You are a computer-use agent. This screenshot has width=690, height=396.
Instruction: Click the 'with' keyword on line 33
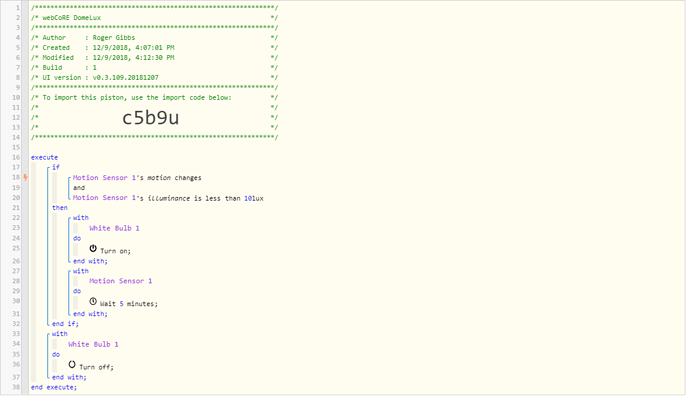(x=60, y=334)
